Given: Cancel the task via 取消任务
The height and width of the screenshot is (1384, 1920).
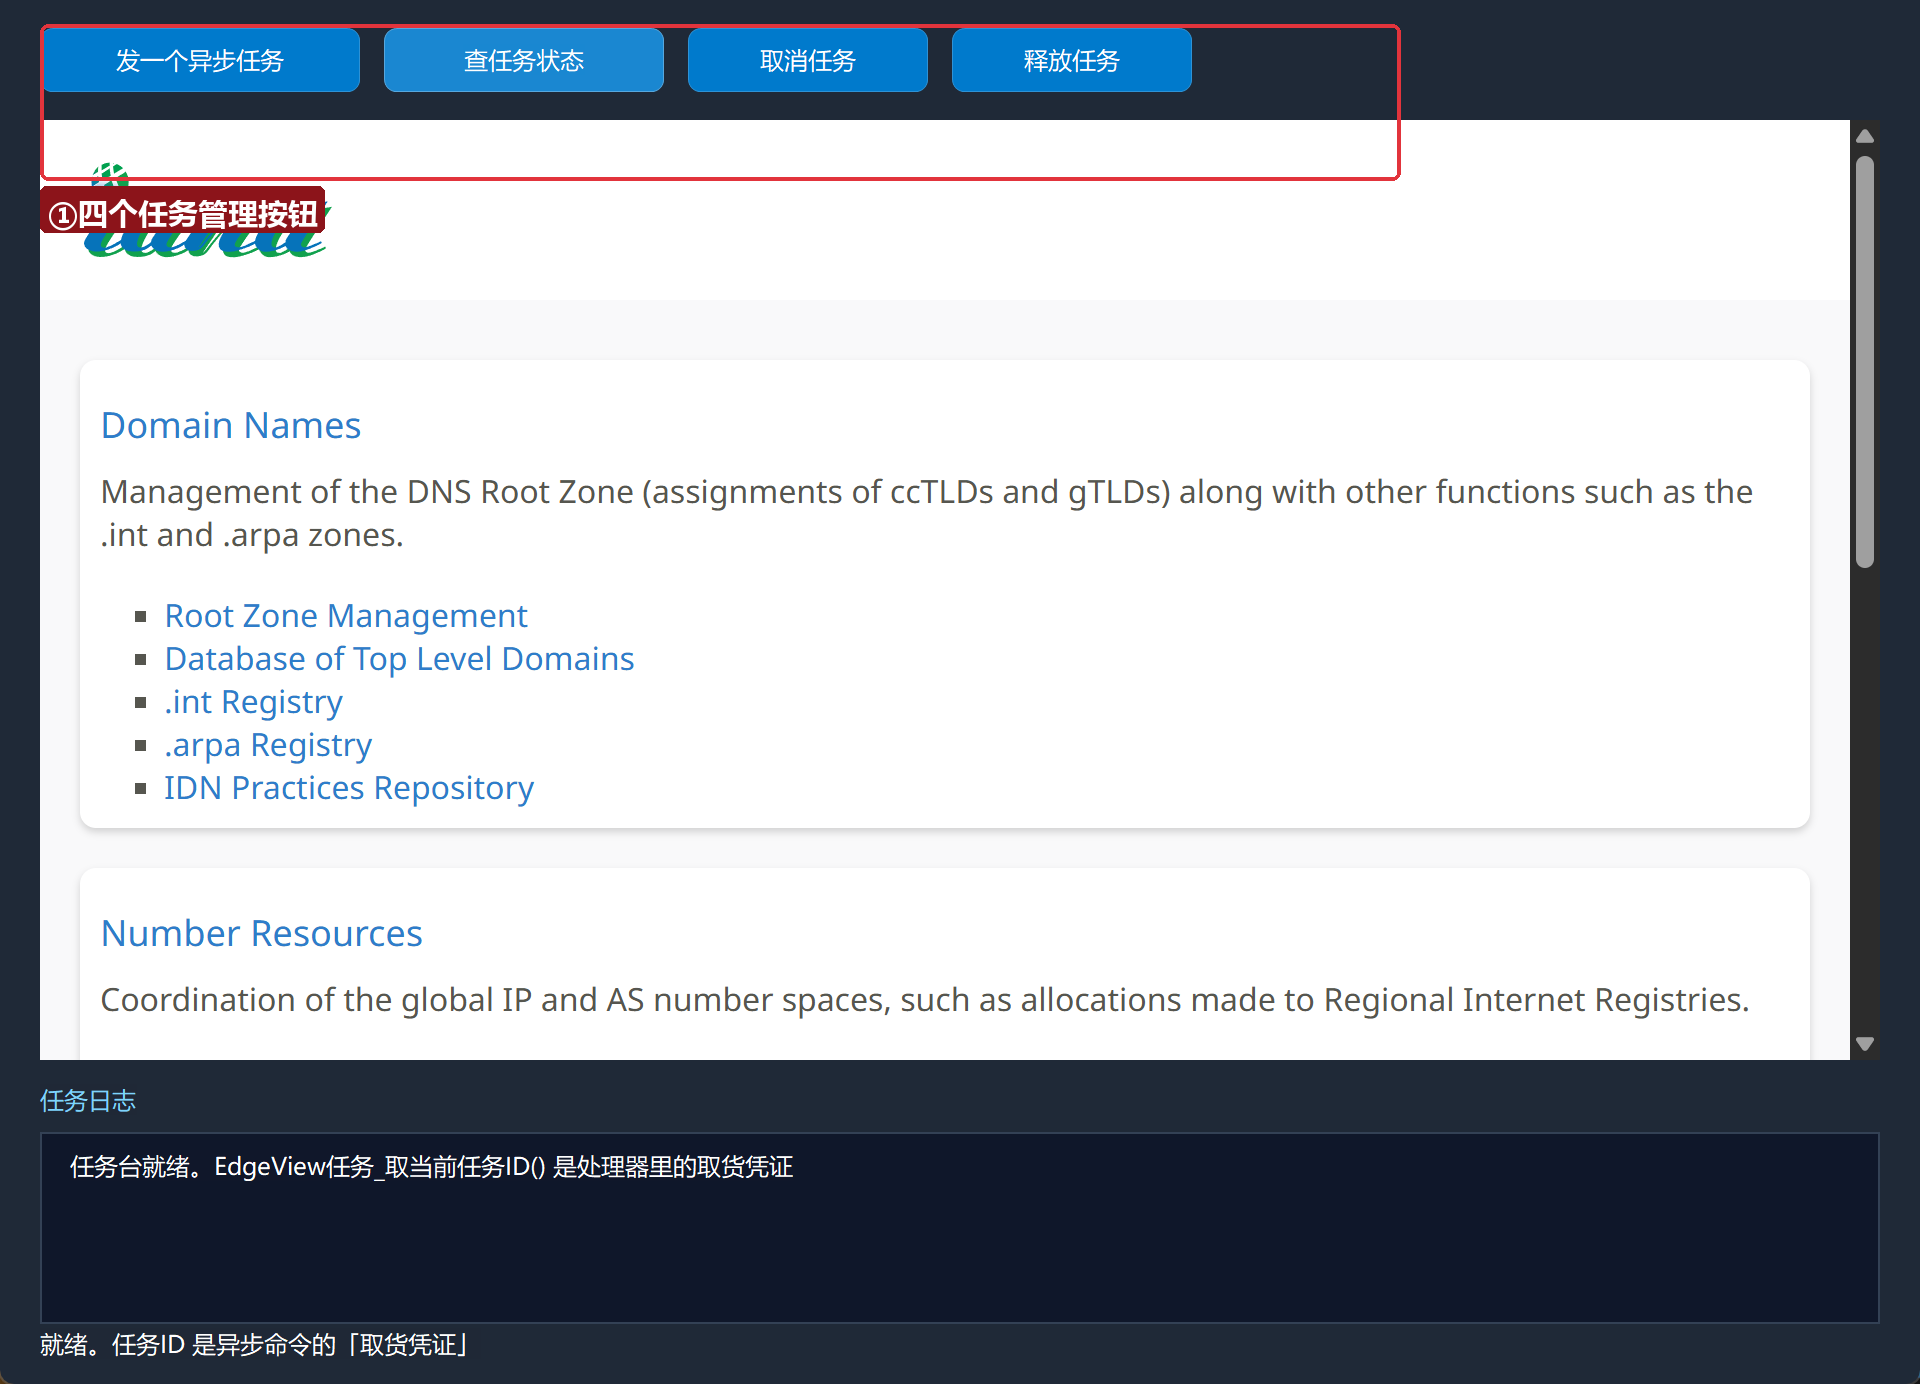Looking at the screenshot, I should click(x=807, y=60).
